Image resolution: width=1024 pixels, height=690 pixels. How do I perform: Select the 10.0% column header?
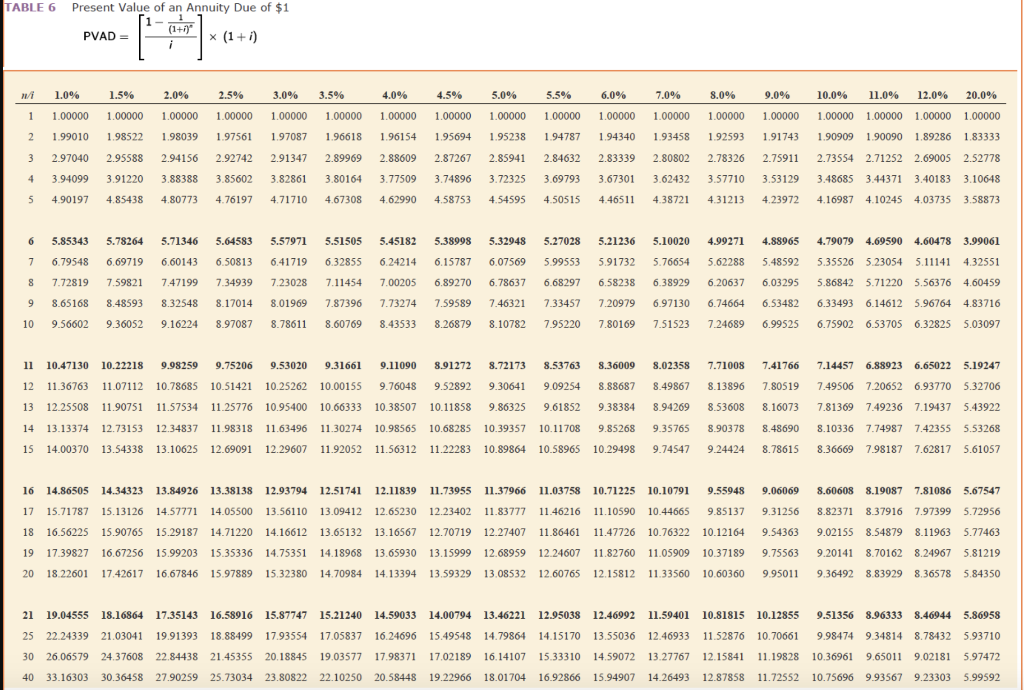[832, 95]
